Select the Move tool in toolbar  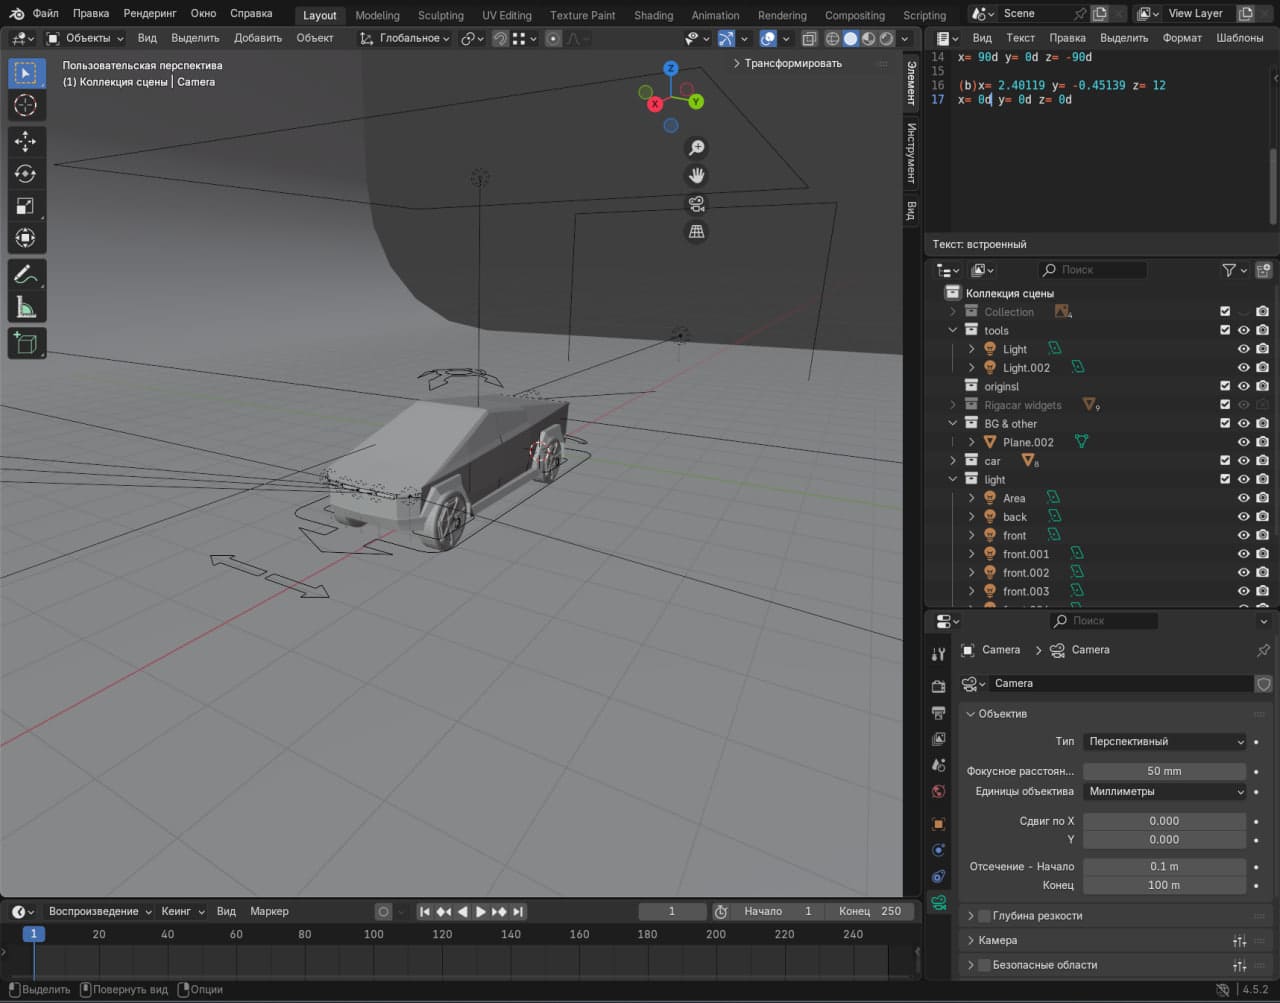[26, 141]
